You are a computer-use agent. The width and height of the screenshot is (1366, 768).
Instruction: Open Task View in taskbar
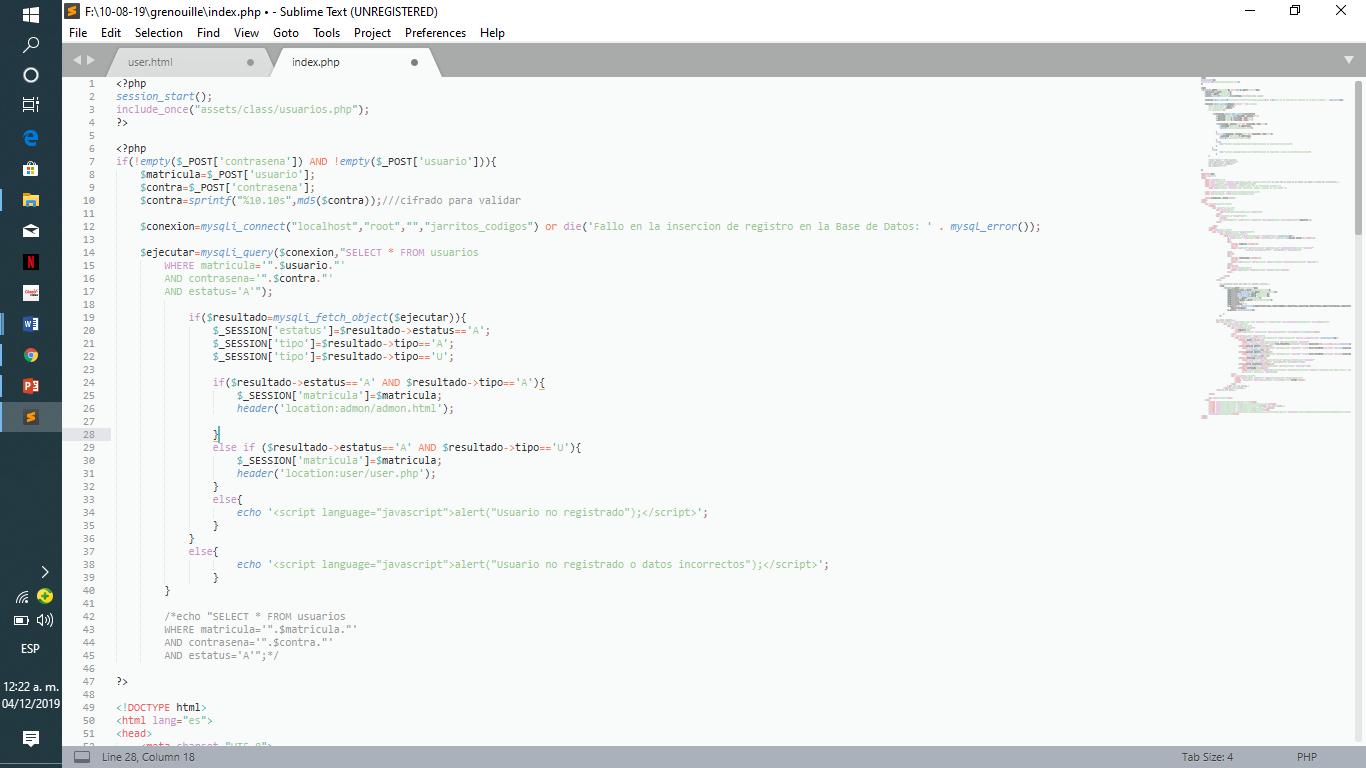click(x=30, y=104)
